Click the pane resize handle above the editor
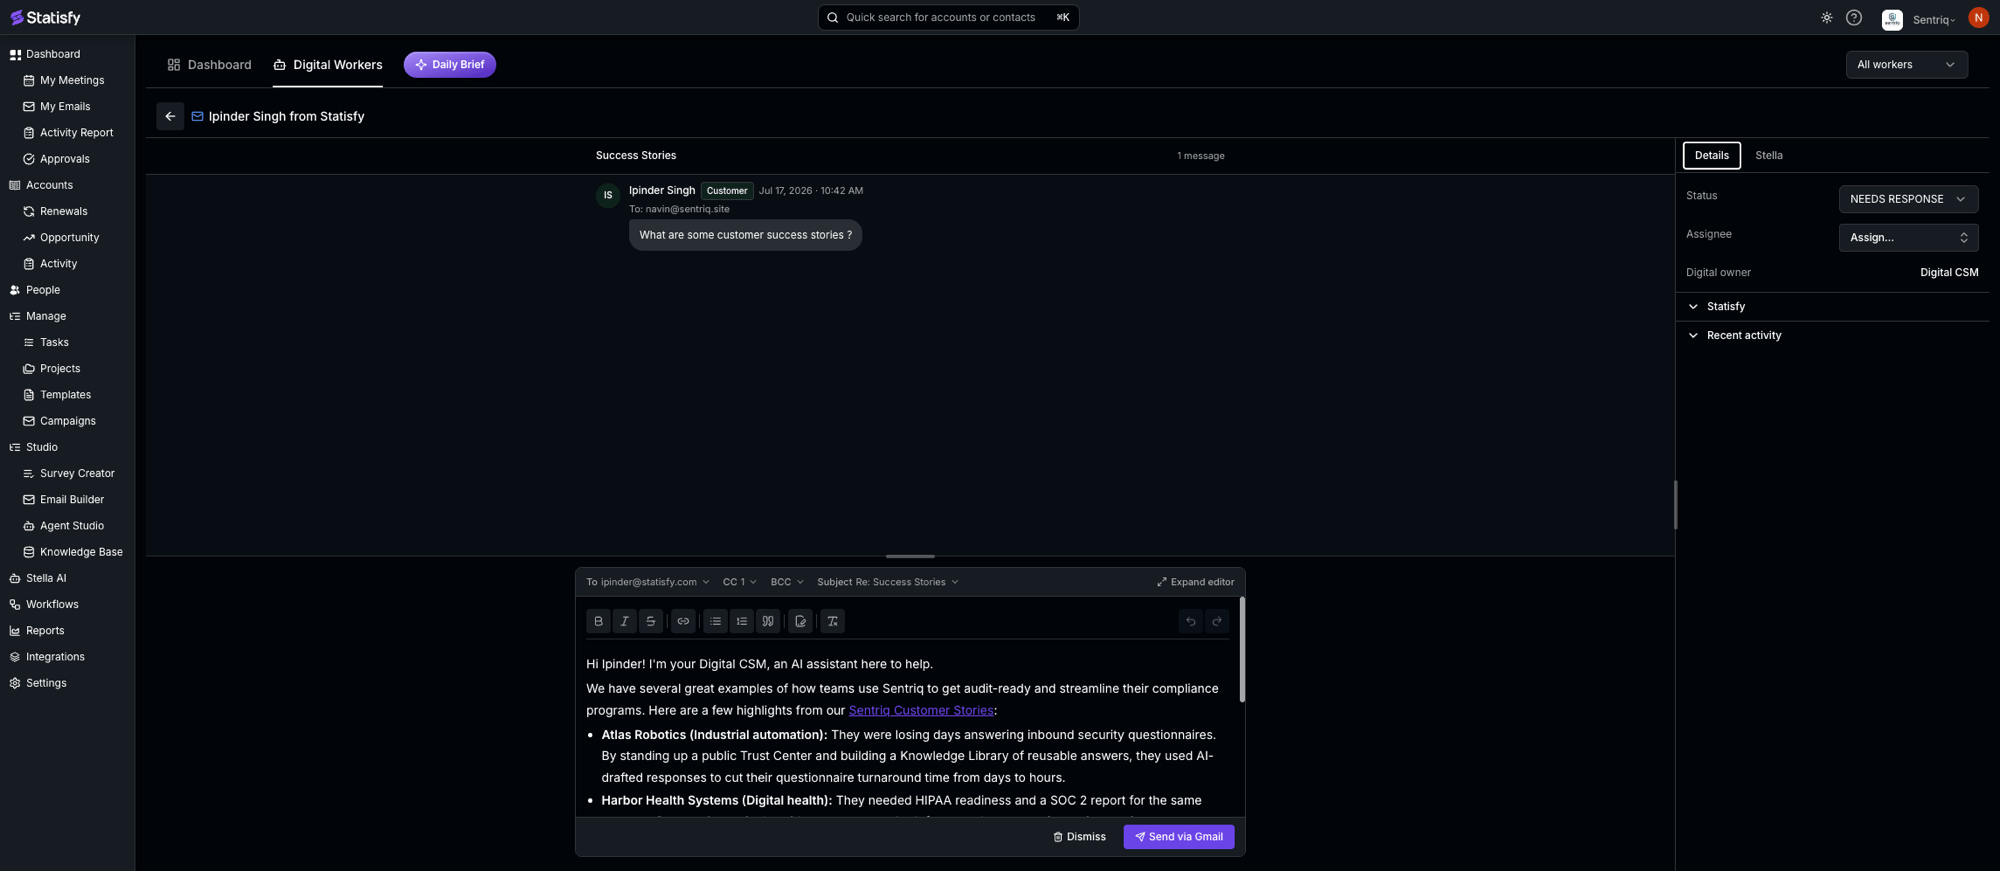2000x871 pixels. click(910, 556)
